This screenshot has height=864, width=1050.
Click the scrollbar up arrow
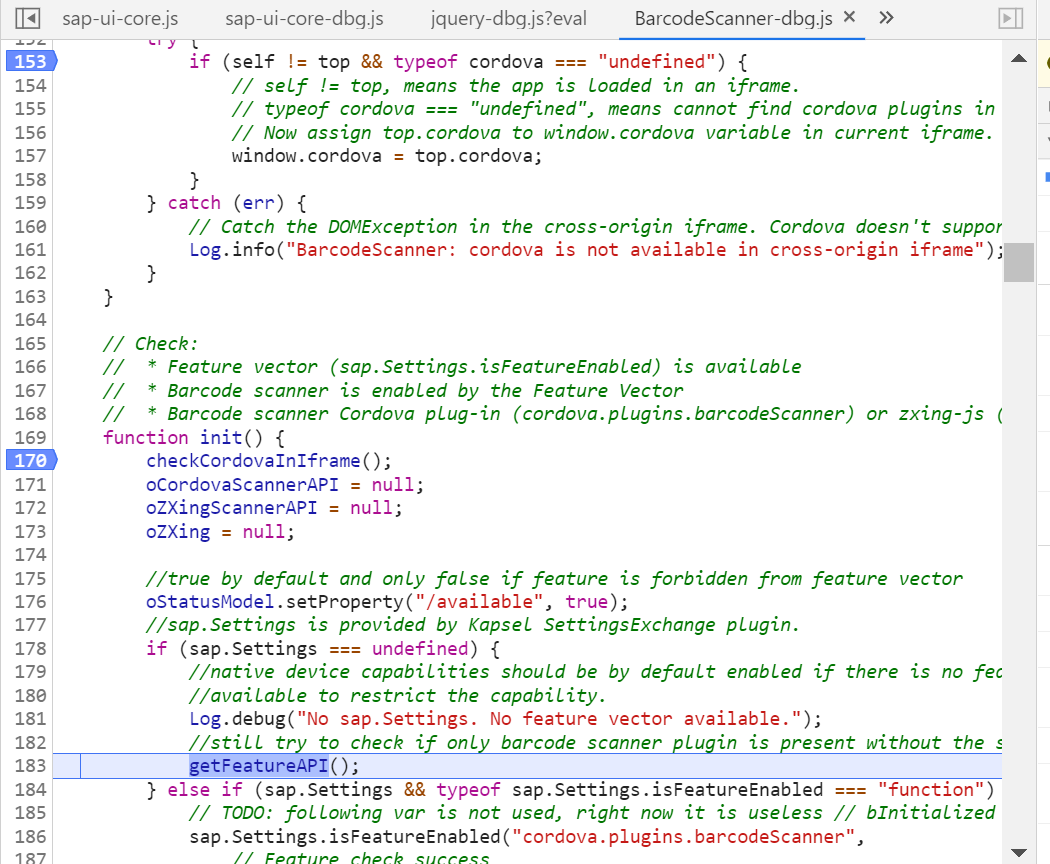pos(1019,57)
